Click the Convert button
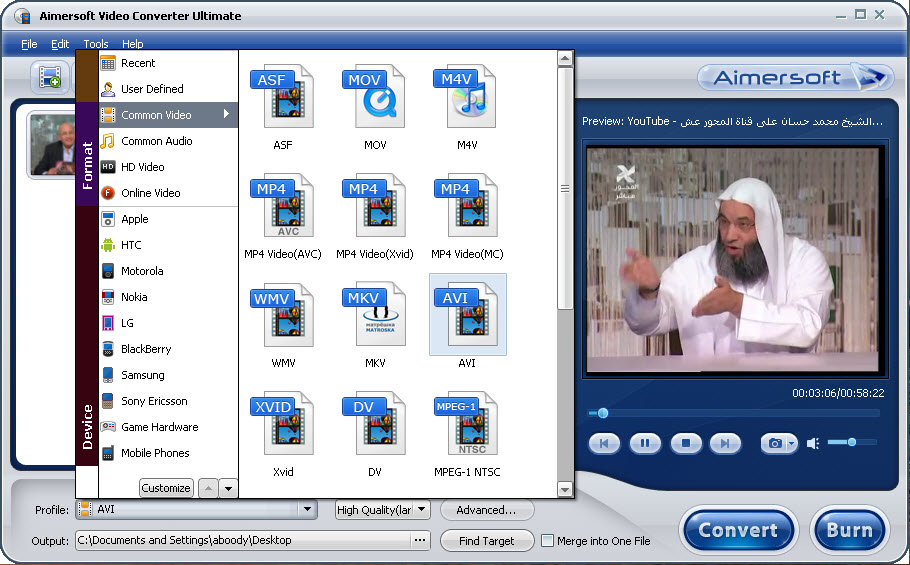 (x=738, y=530)
